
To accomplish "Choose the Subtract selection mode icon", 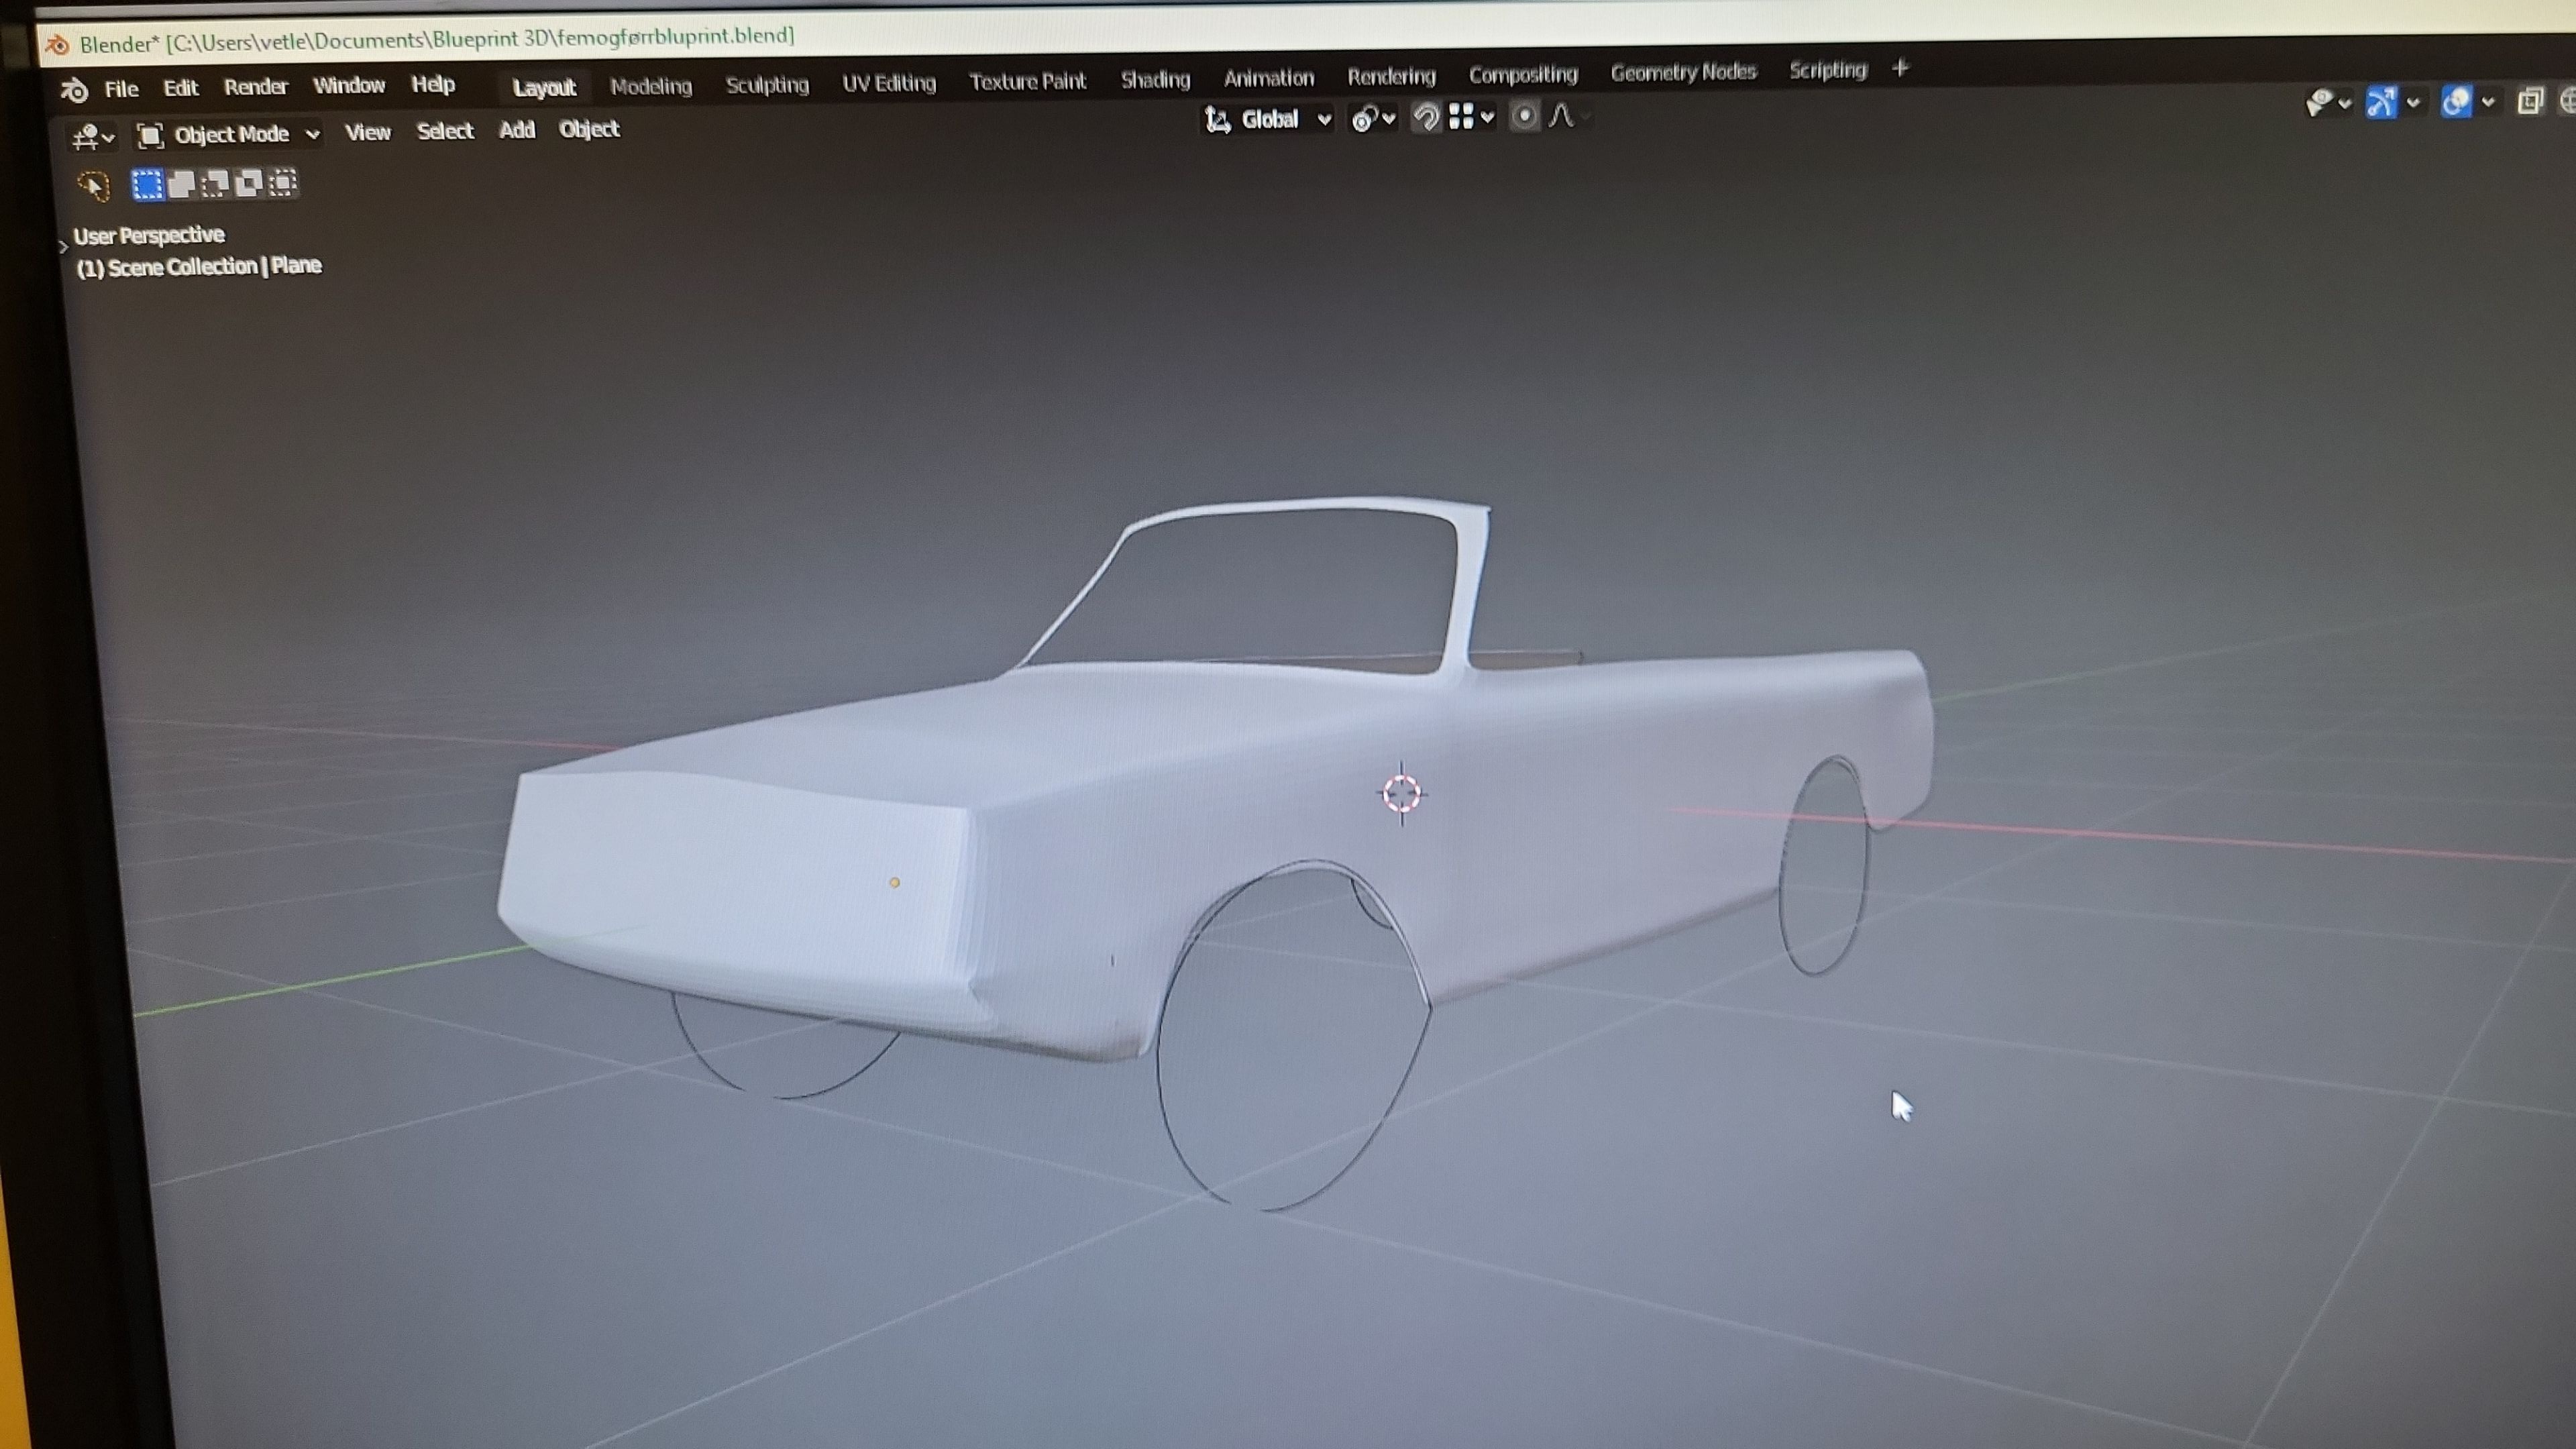I will pyautogui.click(x=215, y=184).
